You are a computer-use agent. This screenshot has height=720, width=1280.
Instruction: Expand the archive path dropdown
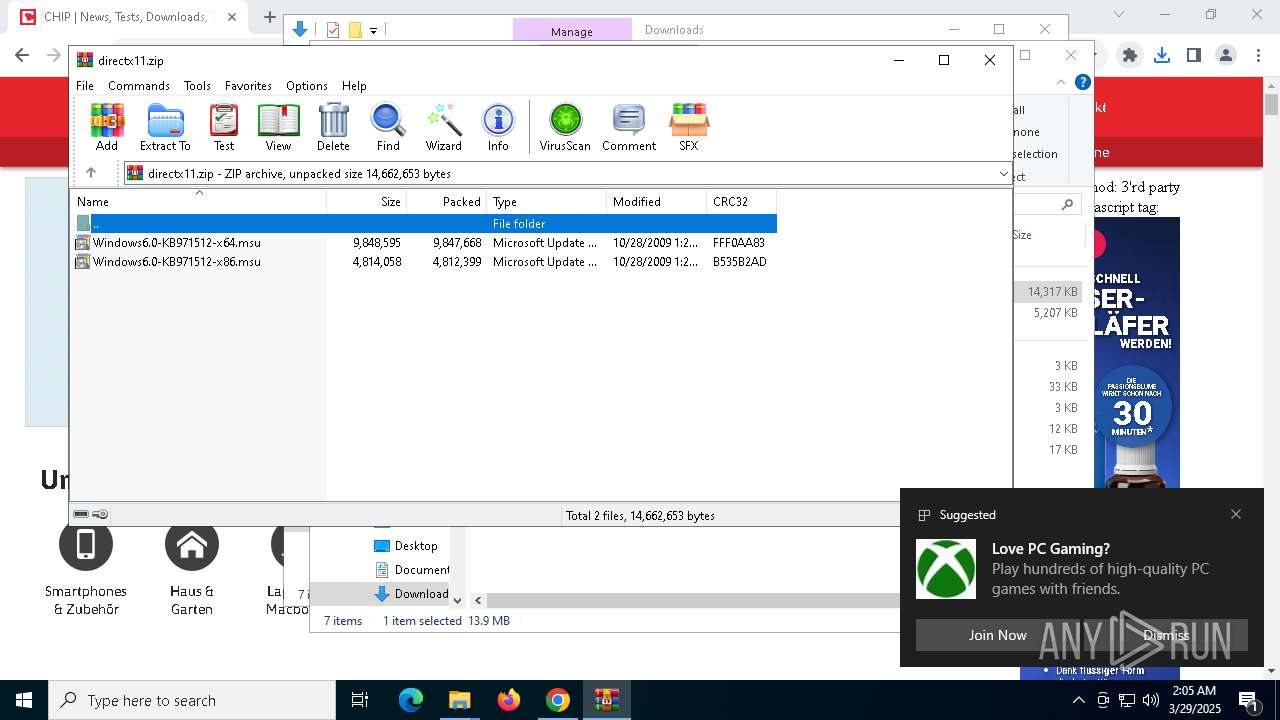(1003, 174)
